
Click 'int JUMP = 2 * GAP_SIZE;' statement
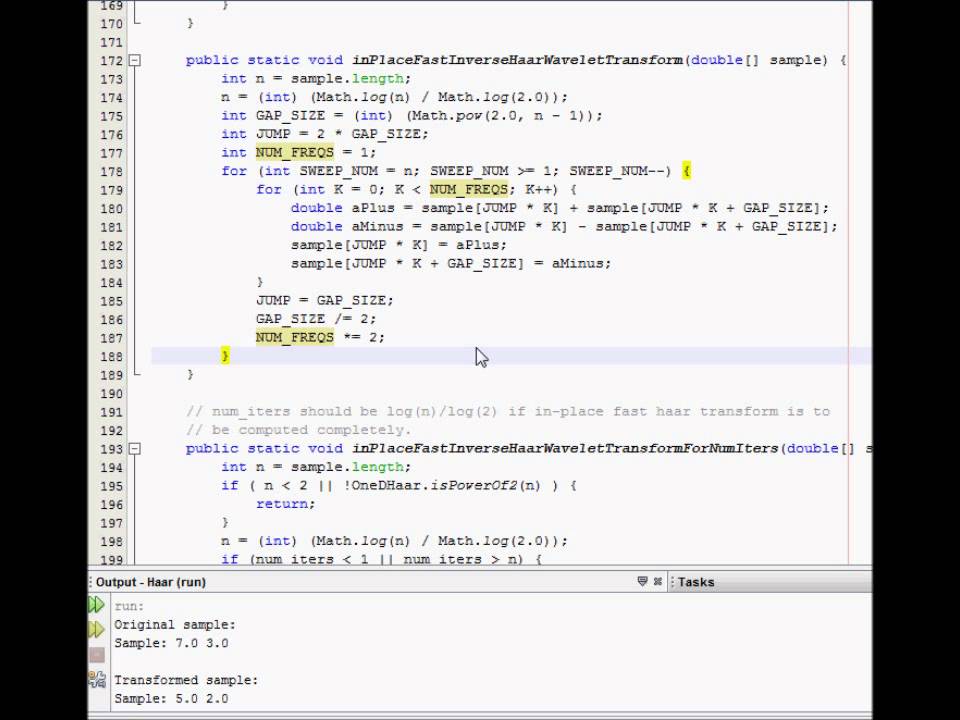[325, 133]
